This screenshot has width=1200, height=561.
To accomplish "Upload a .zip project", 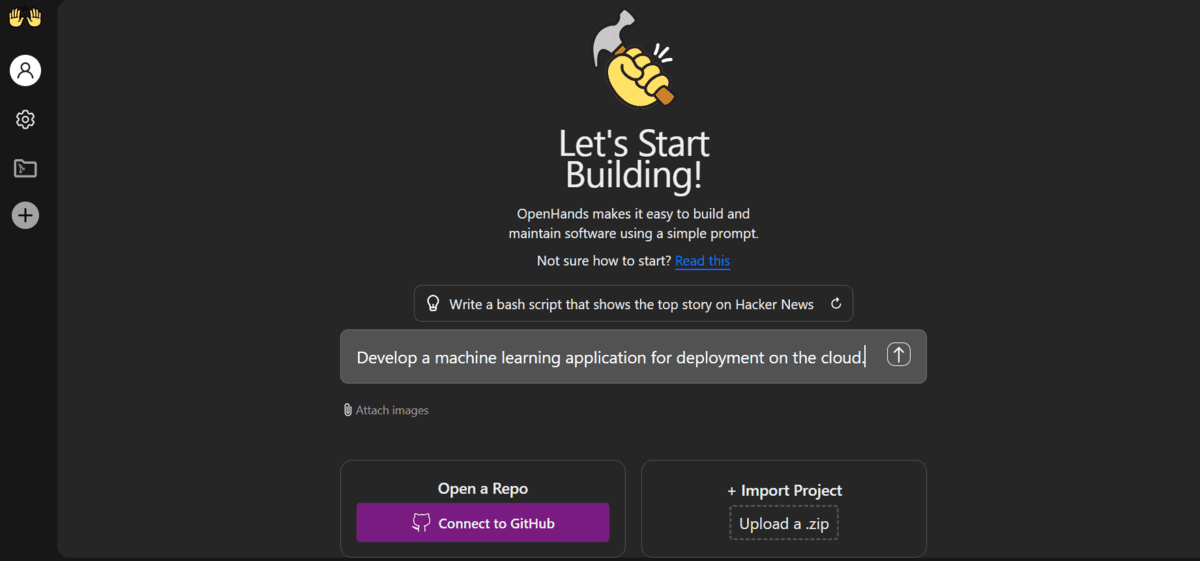I will coord(784,524).
